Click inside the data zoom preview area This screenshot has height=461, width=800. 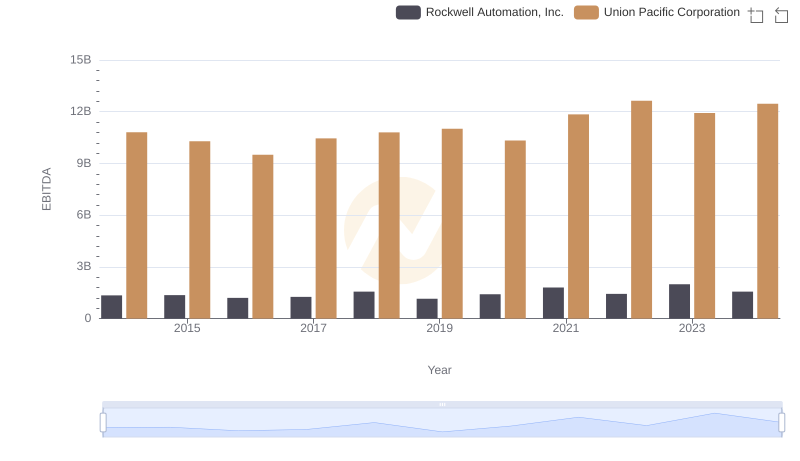tap(442, 423)
